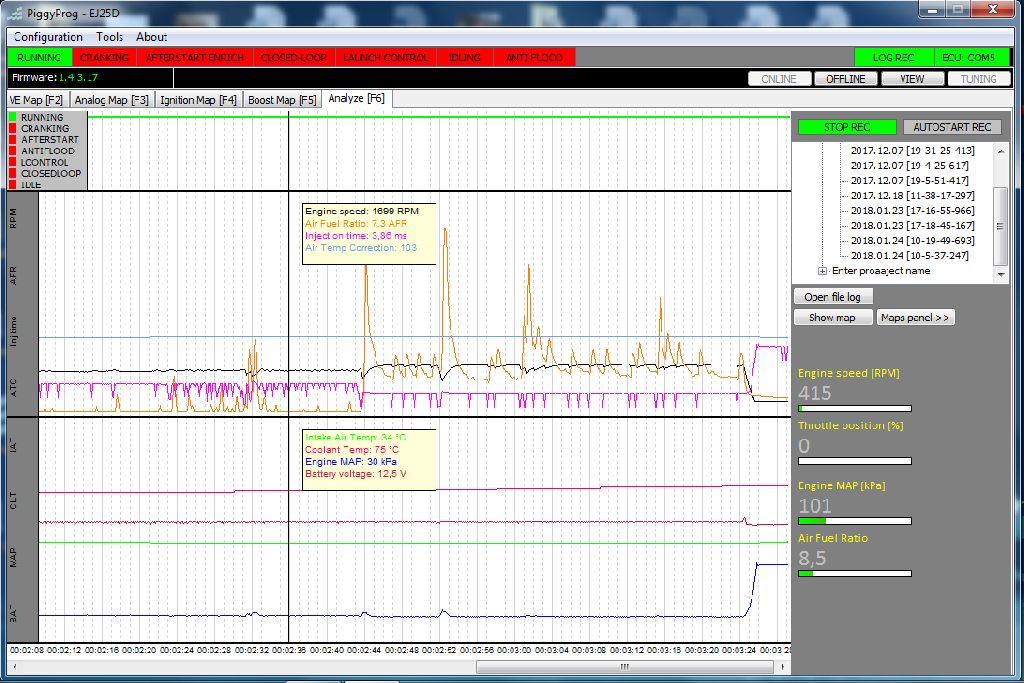Click the Open file log button
The image size is (1024, 683).
tap(833, 297)
